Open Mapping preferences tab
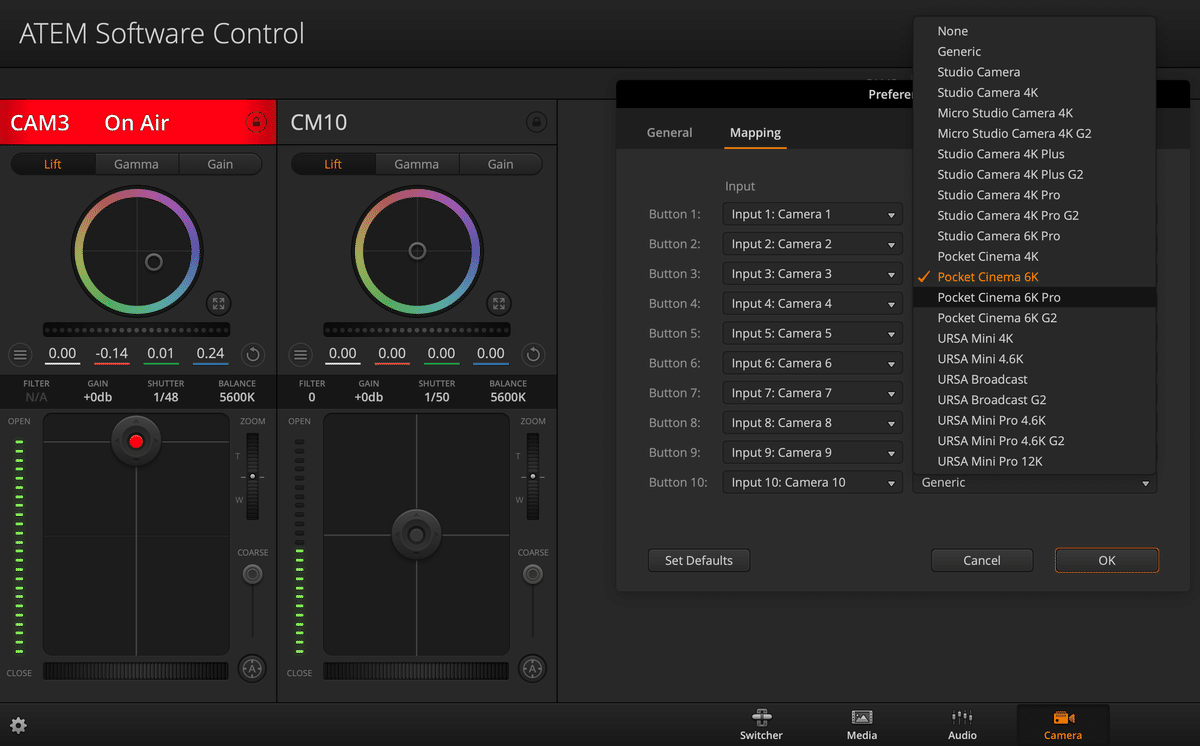The image size is (1200, 746). point(755,132)
